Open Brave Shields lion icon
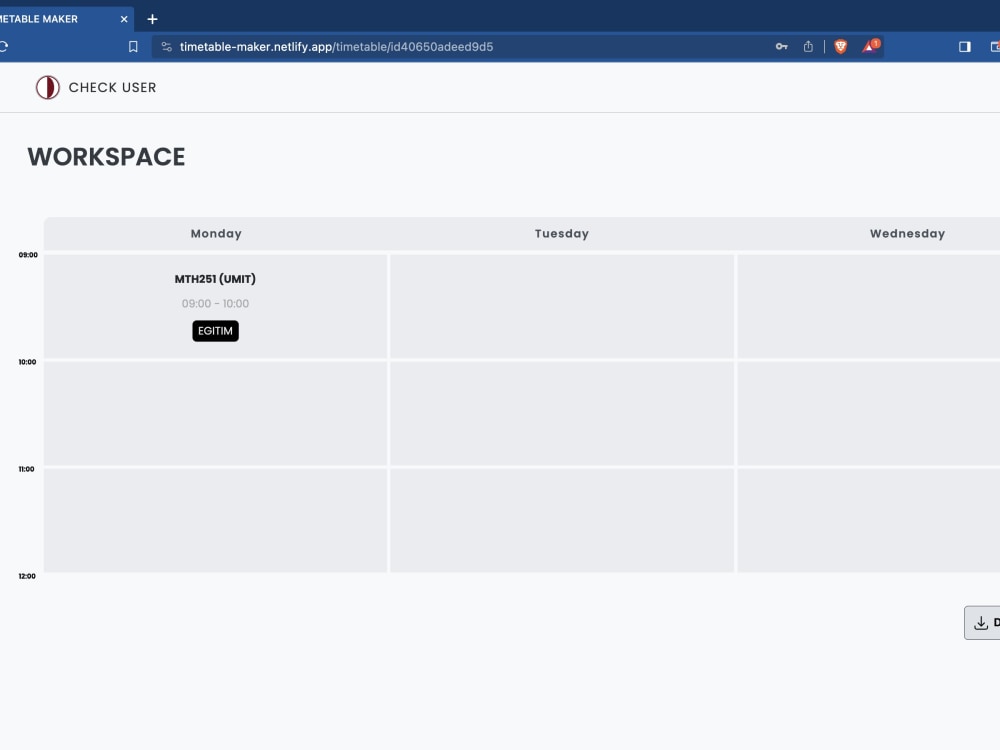Viewport: 1000px width, 750px height. 841,47
